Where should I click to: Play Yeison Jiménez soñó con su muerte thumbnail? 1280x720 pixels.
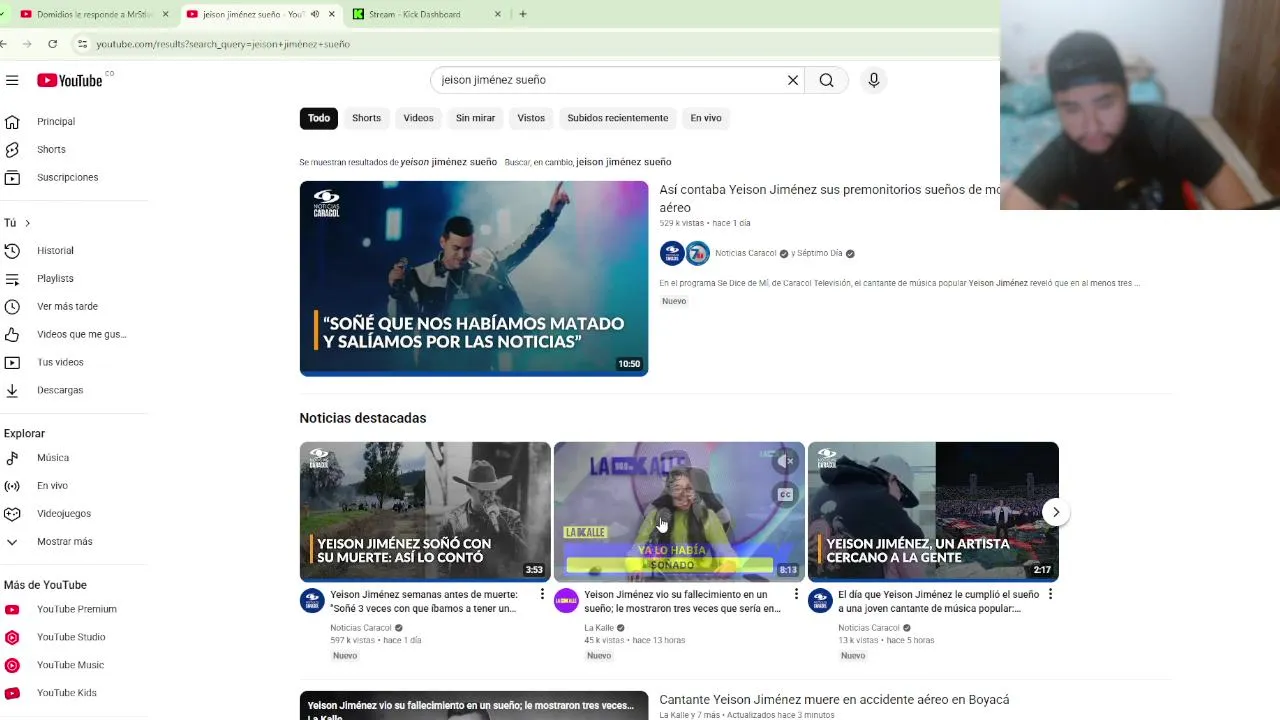click(x=425, y=511)
